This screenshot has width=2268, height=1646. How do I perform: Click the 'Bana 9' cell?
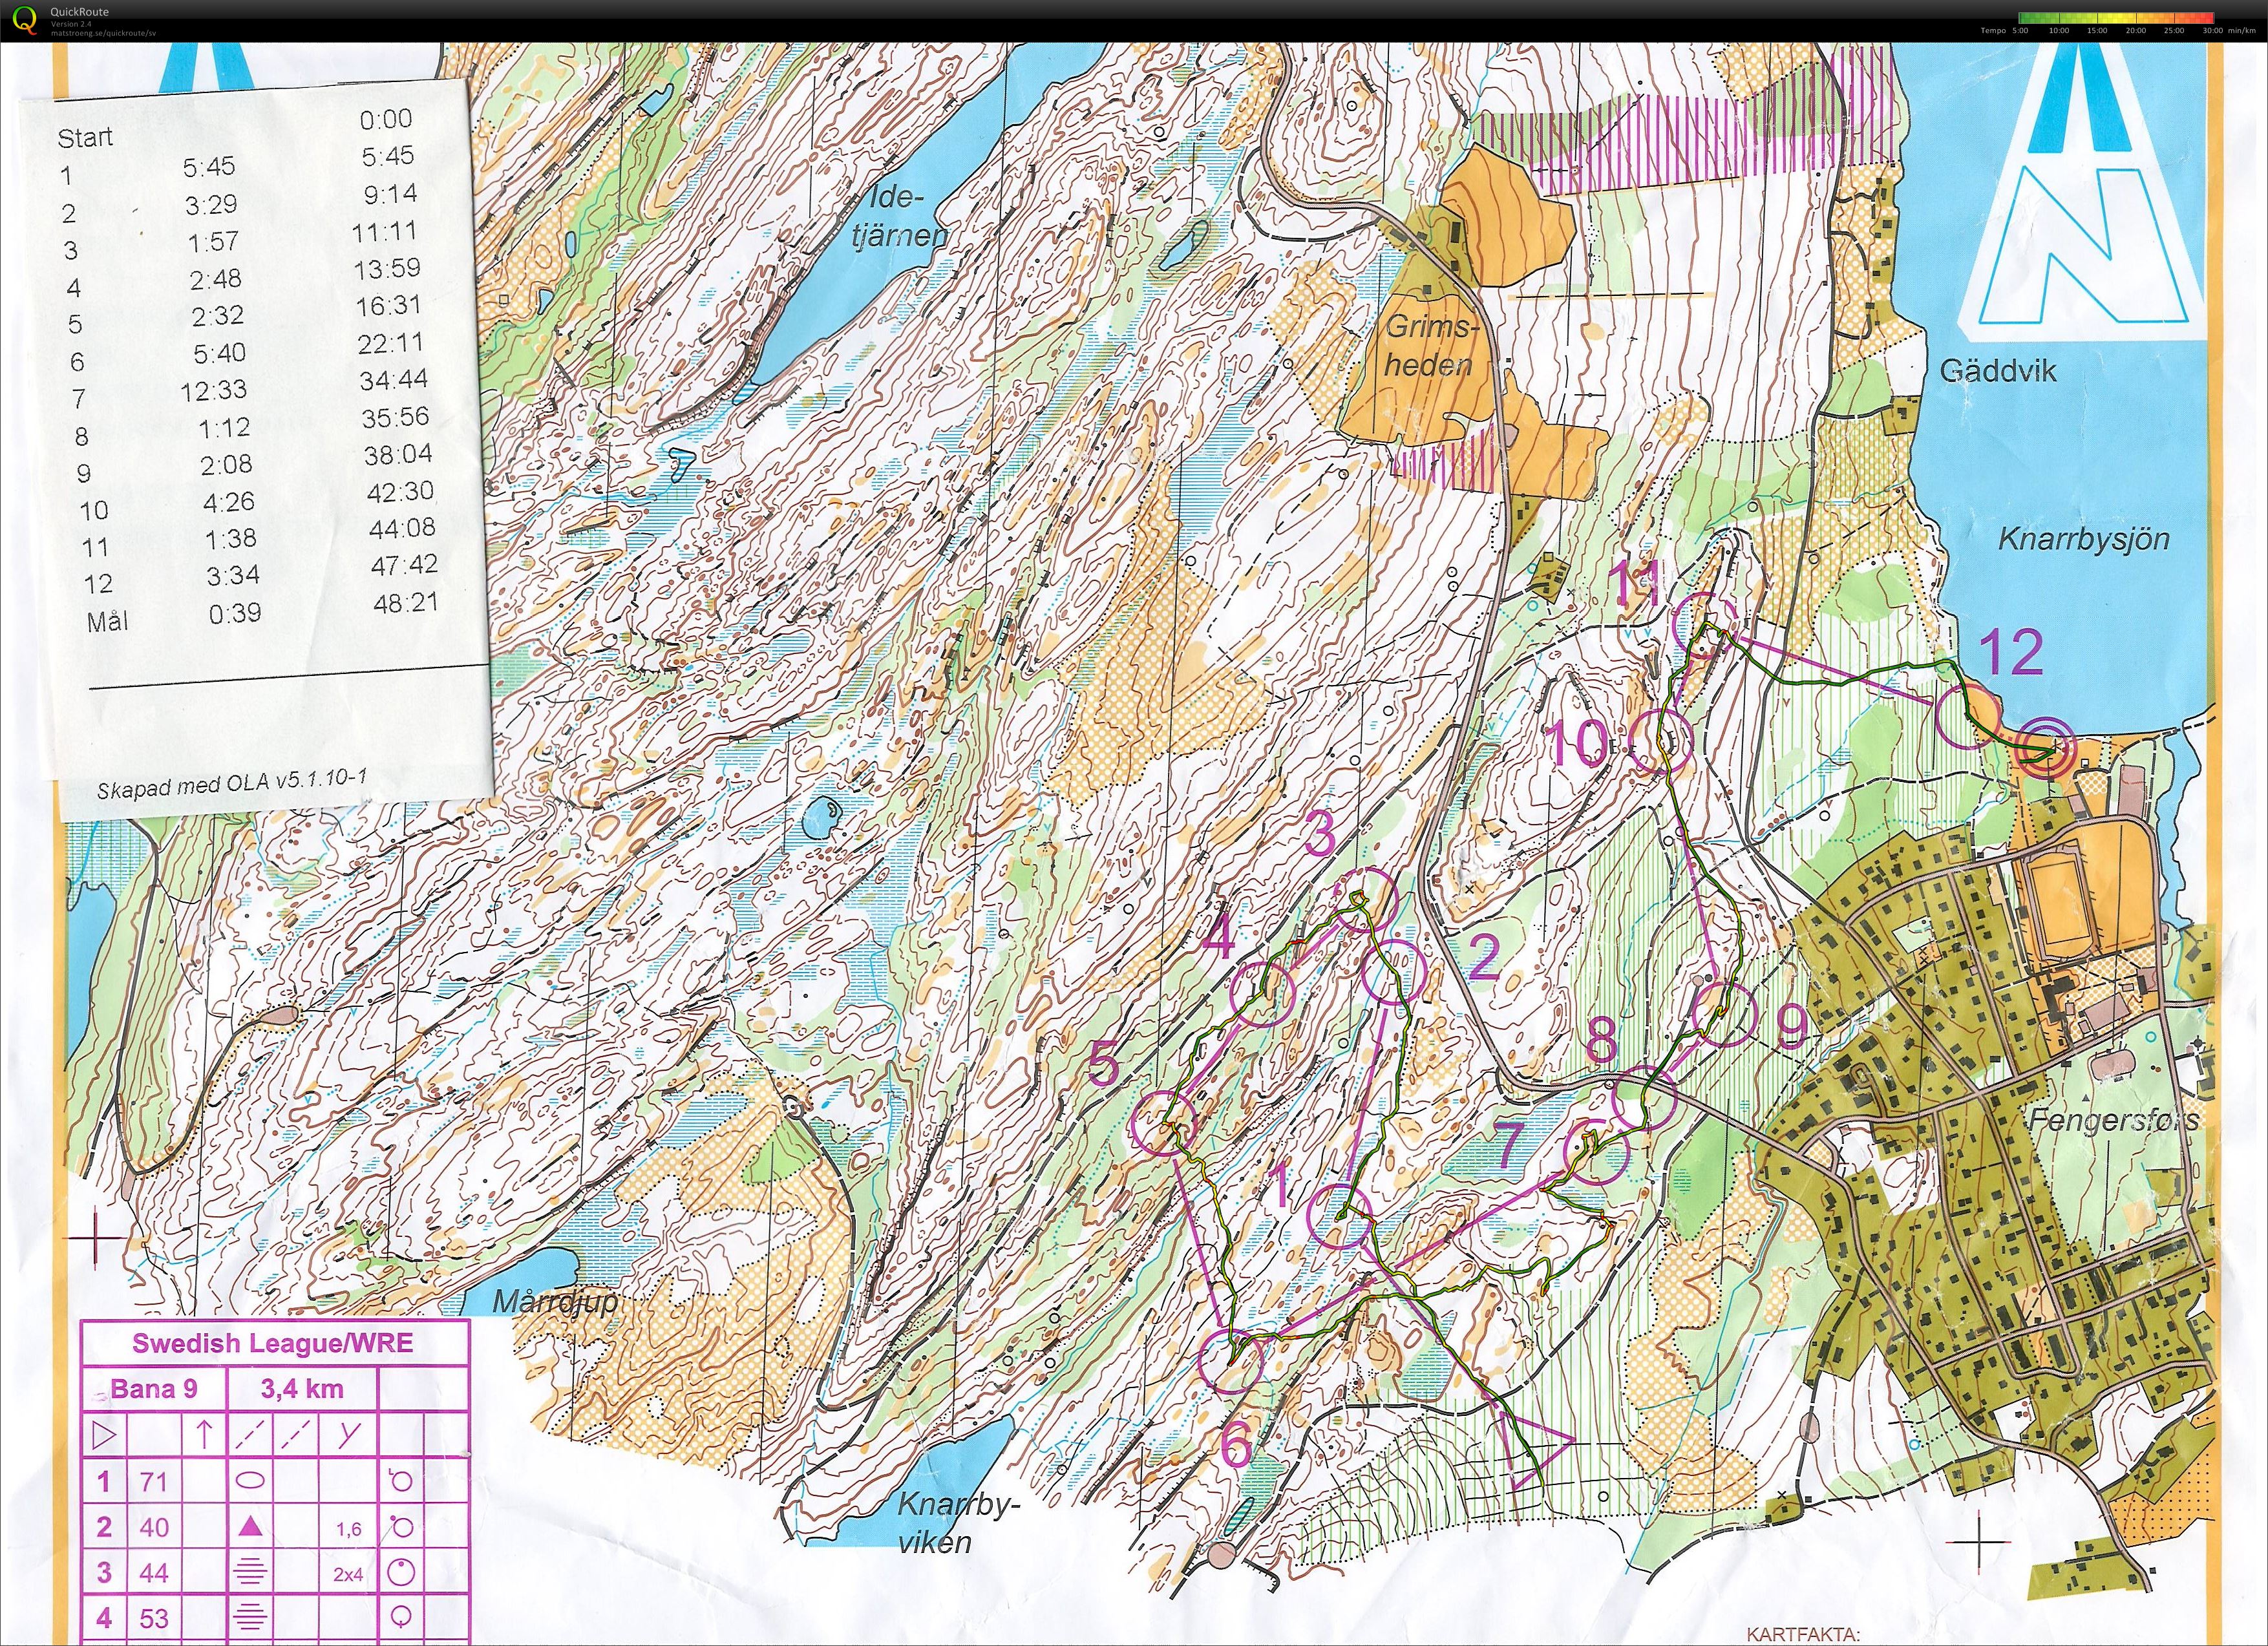(x=154, y=1389)
